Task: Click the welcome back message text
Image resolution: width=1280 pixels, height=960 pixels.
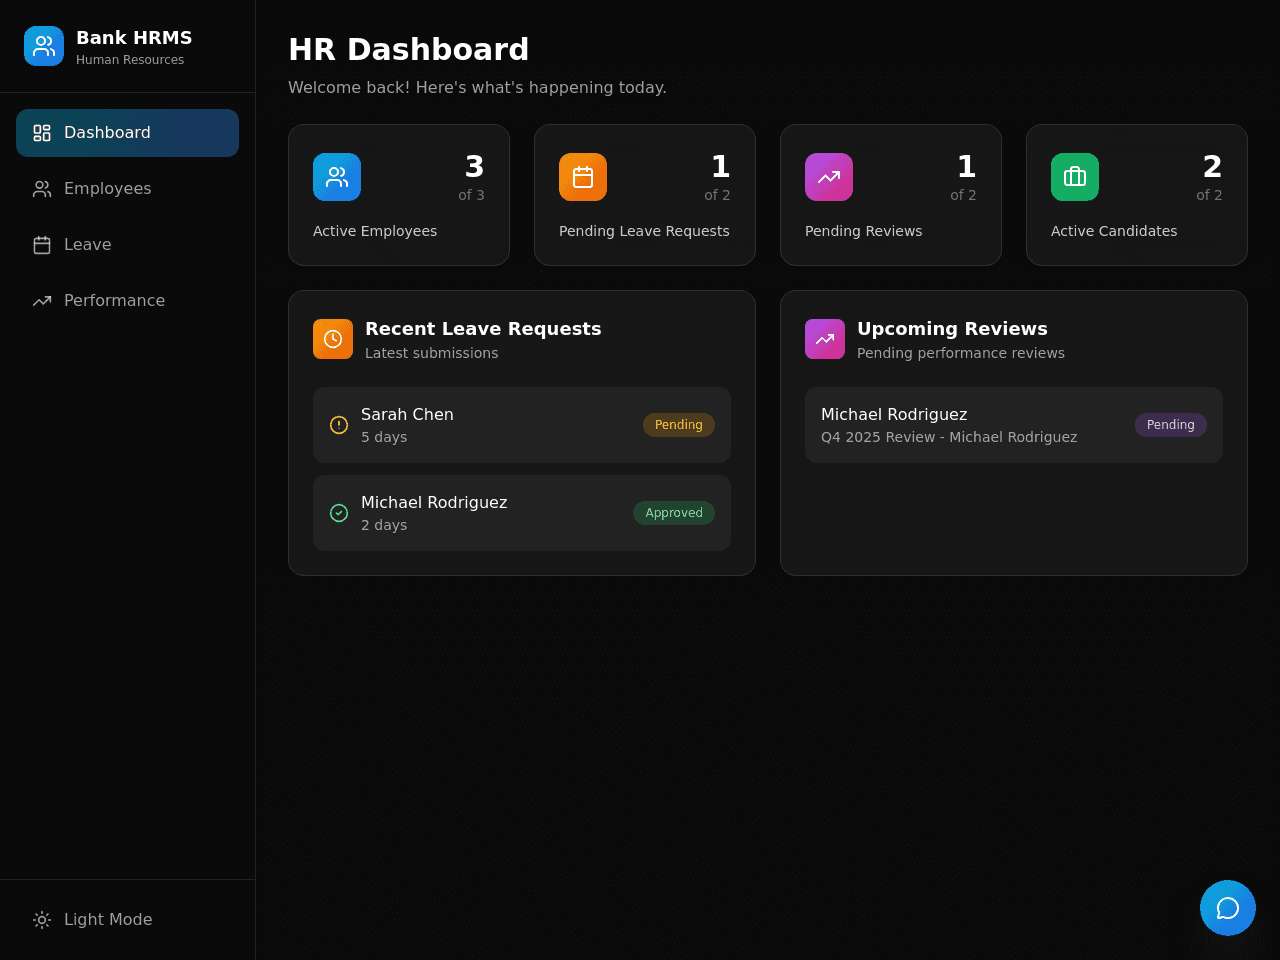Action: [477, 88]
